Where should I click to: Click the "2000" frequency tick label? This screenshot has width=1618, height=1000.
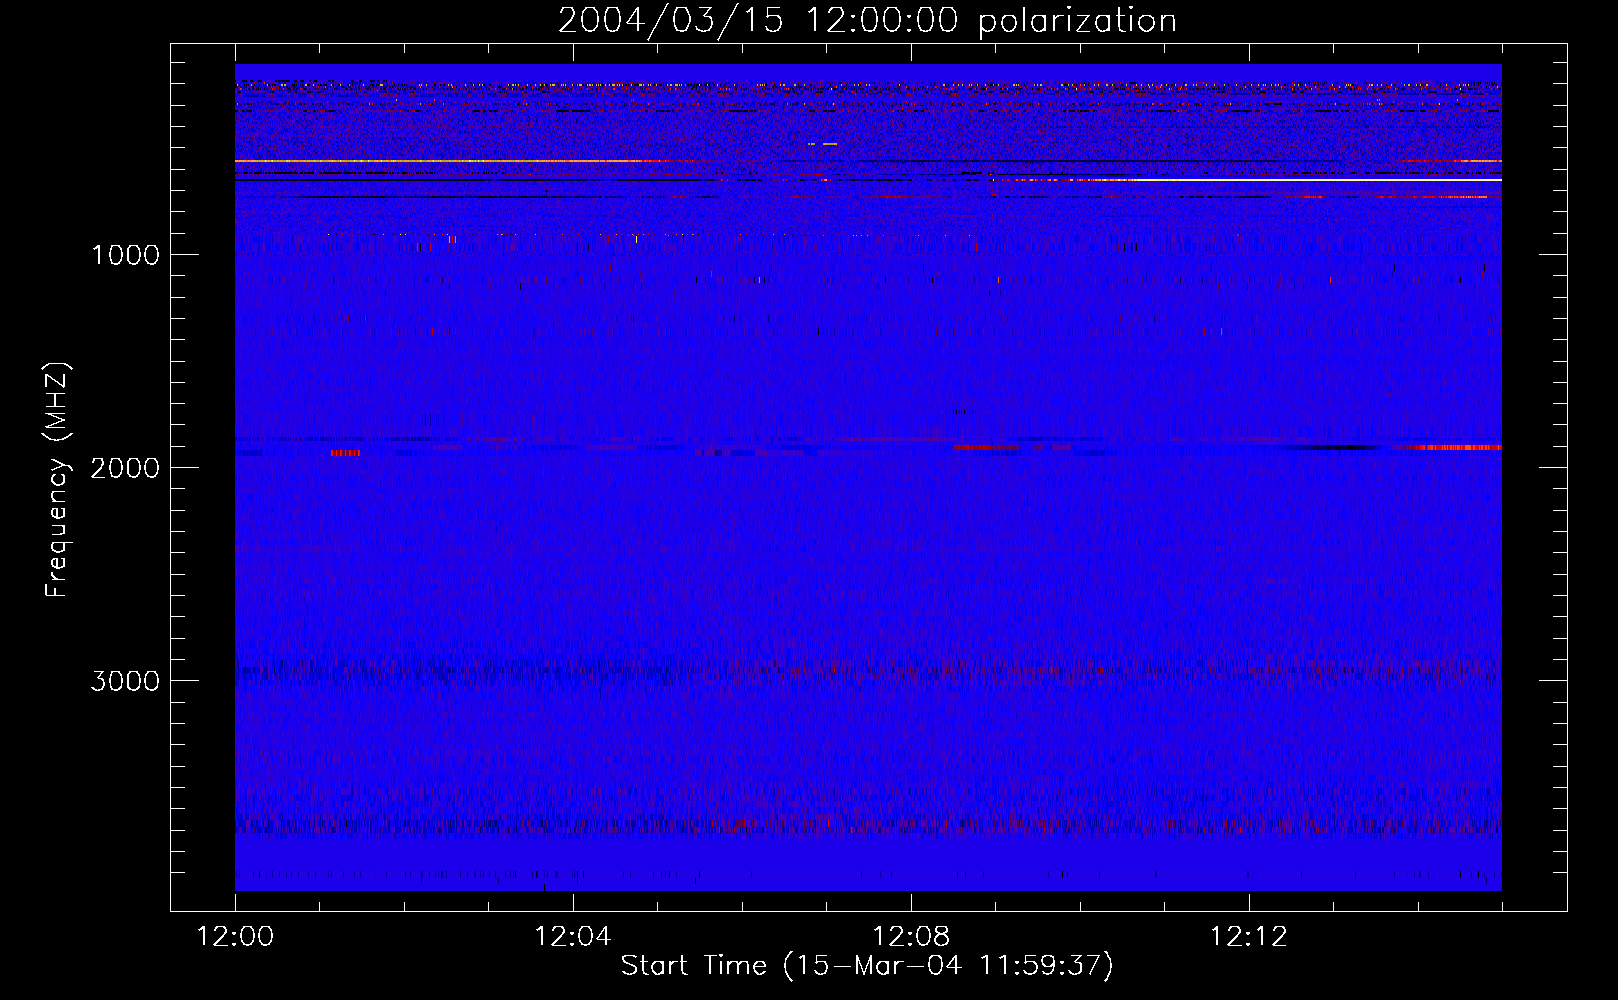click(x=125, y=468)
